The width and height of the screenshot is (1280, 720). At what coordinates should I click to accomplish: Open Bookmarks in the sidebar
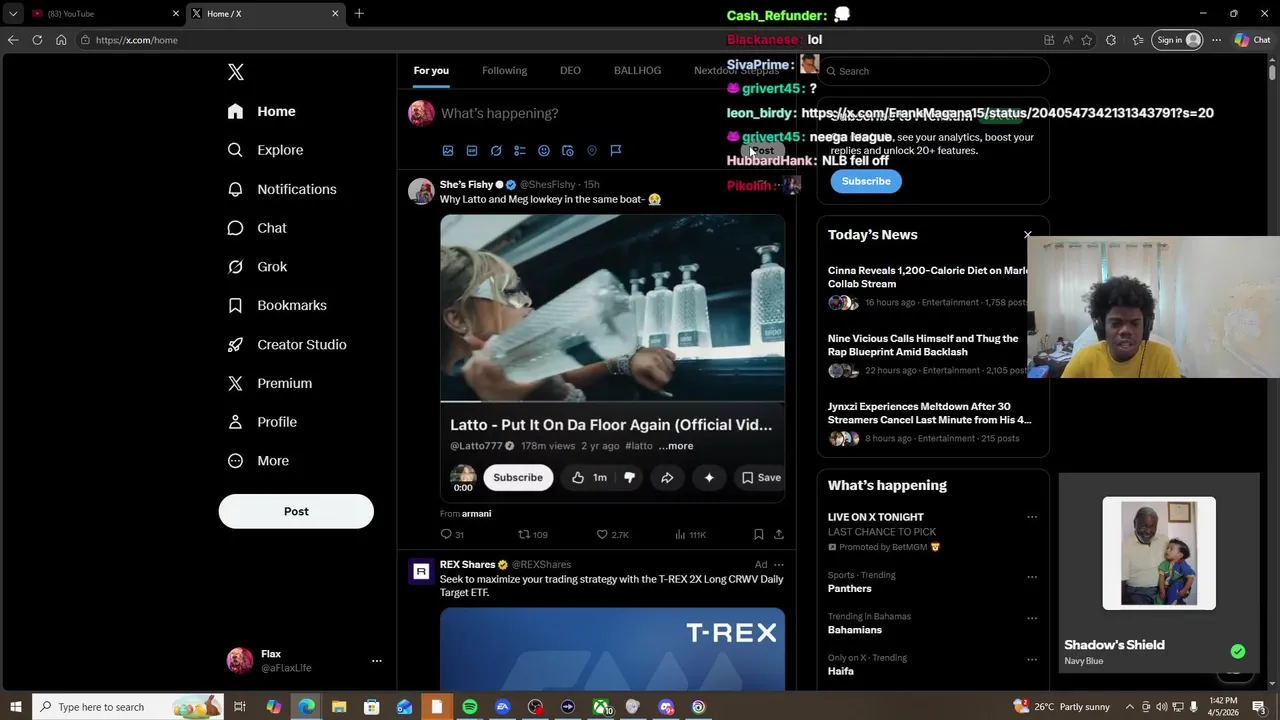277,306
